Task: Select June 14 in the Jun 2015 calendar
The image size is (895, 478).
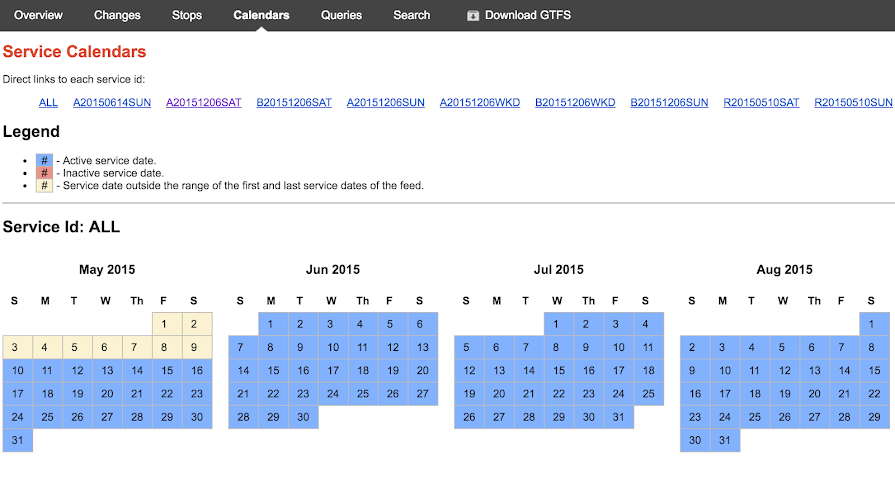Action: click(244, 371)
